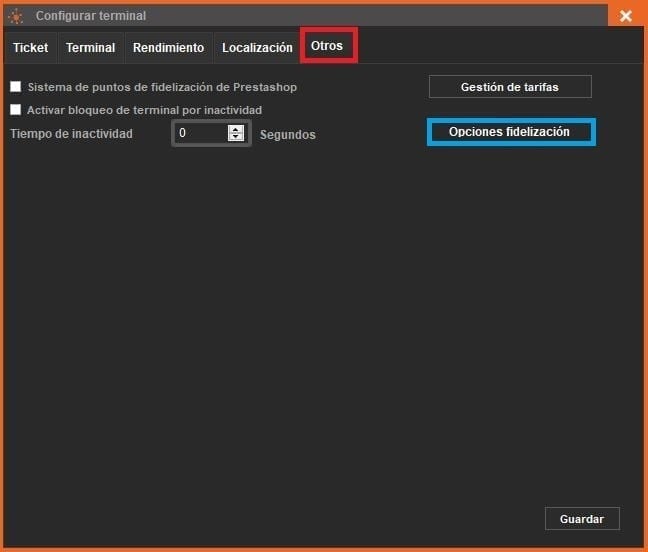Screen dimensions: 648x552
Task: Click the Configurar terminal title bar text
Action: pyautogui.click(x=90, y=16)
